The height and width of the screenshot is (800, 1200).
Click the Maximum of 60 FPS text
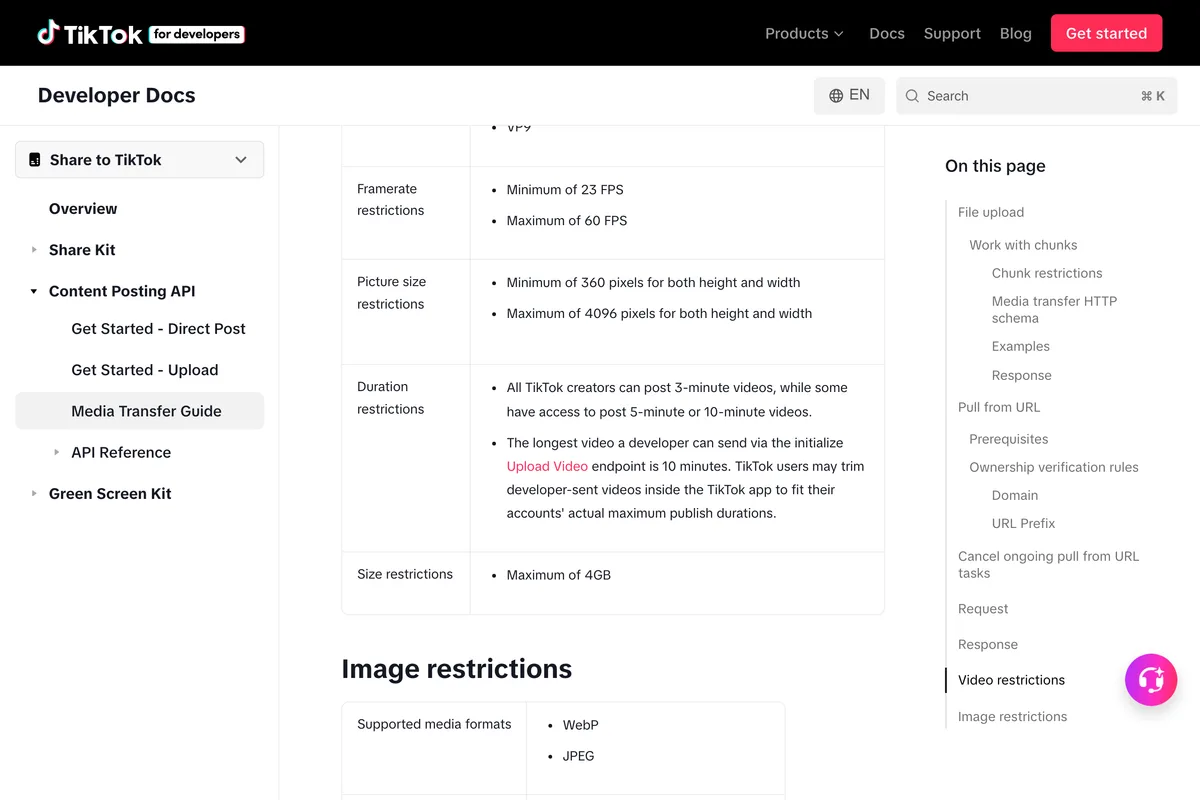click(x=567, y=221)
